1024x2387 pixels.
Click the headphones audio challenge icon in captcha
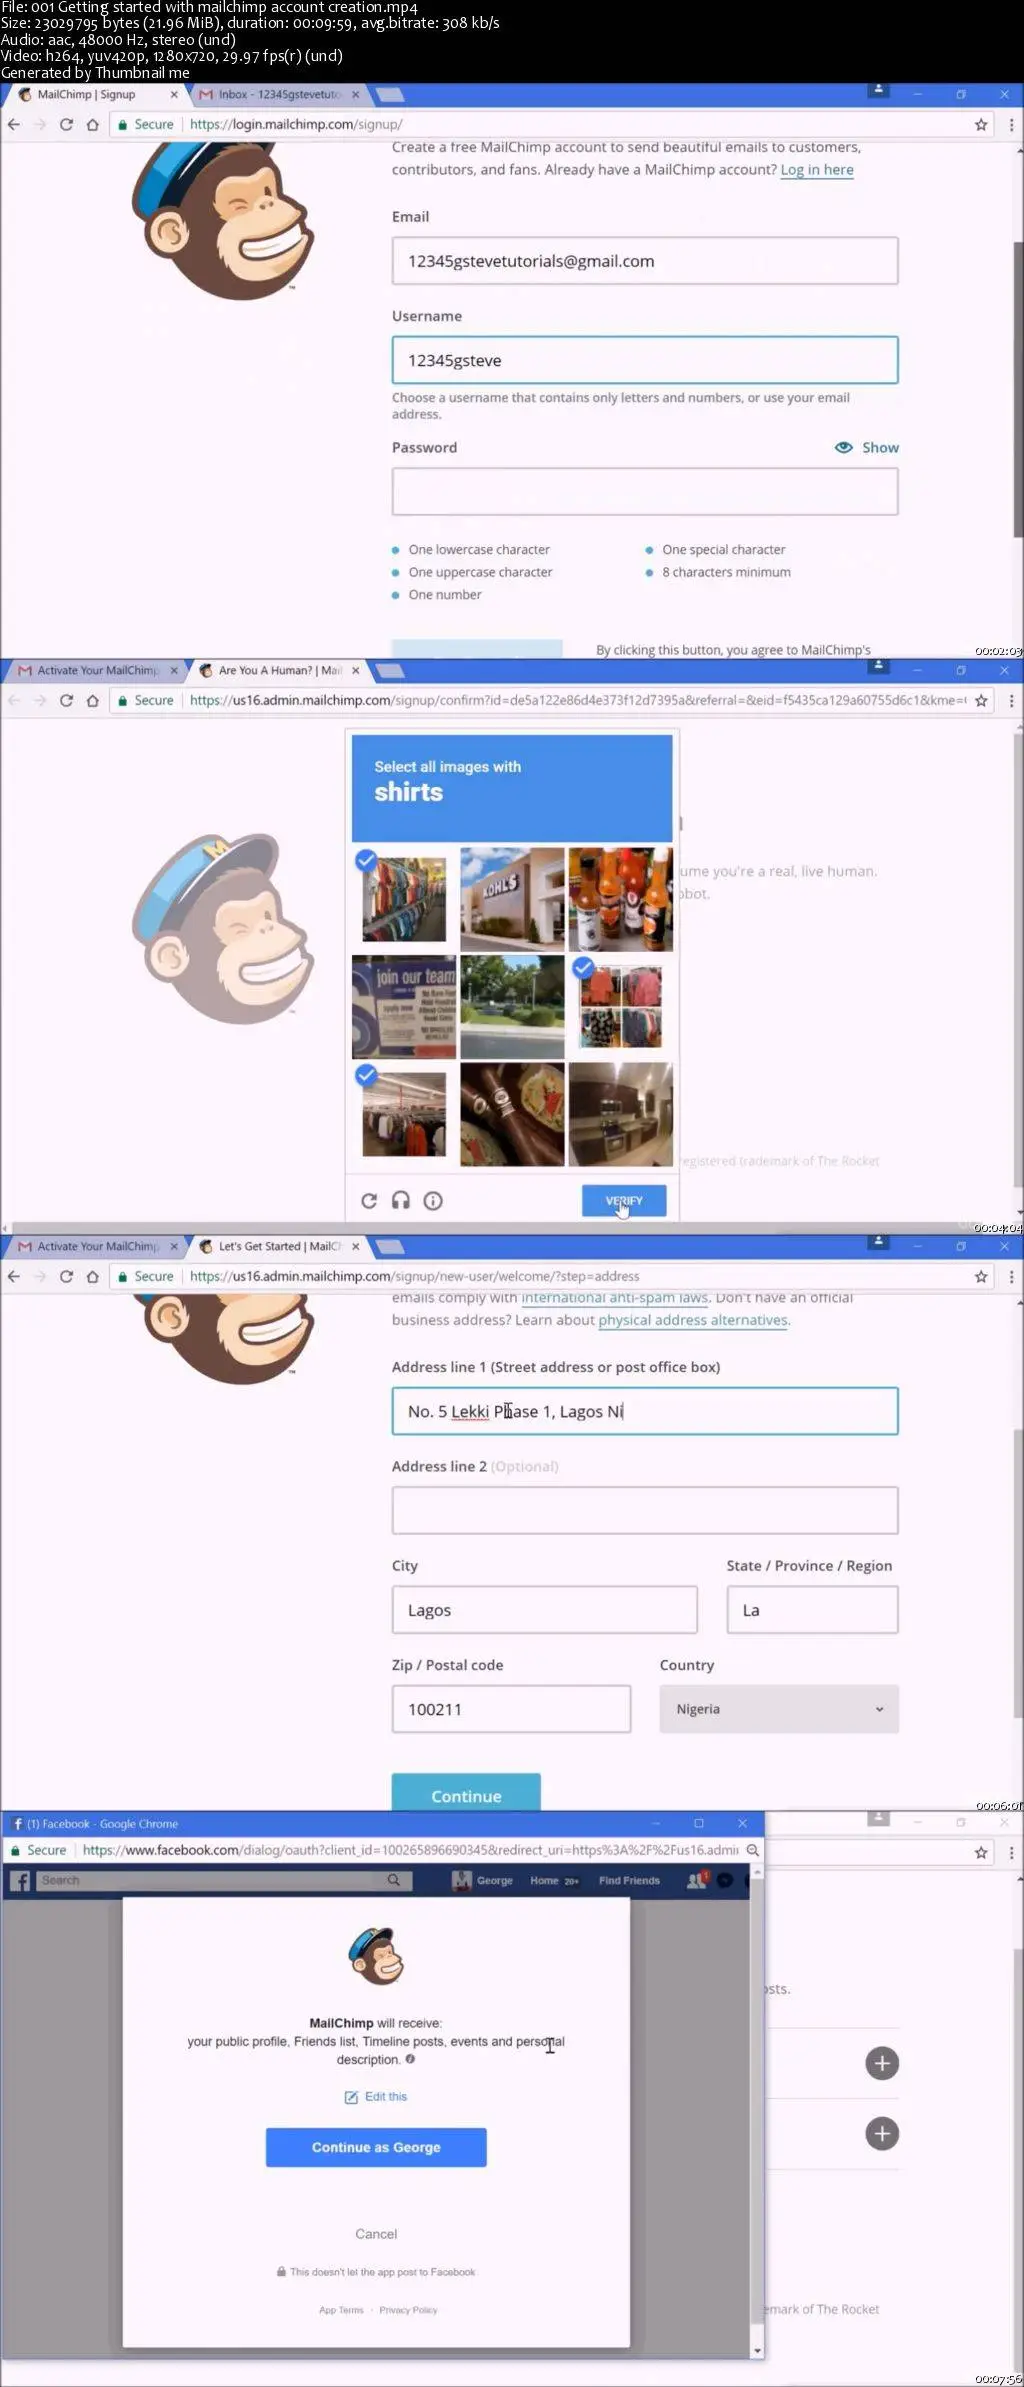(x=401, y=1200)
